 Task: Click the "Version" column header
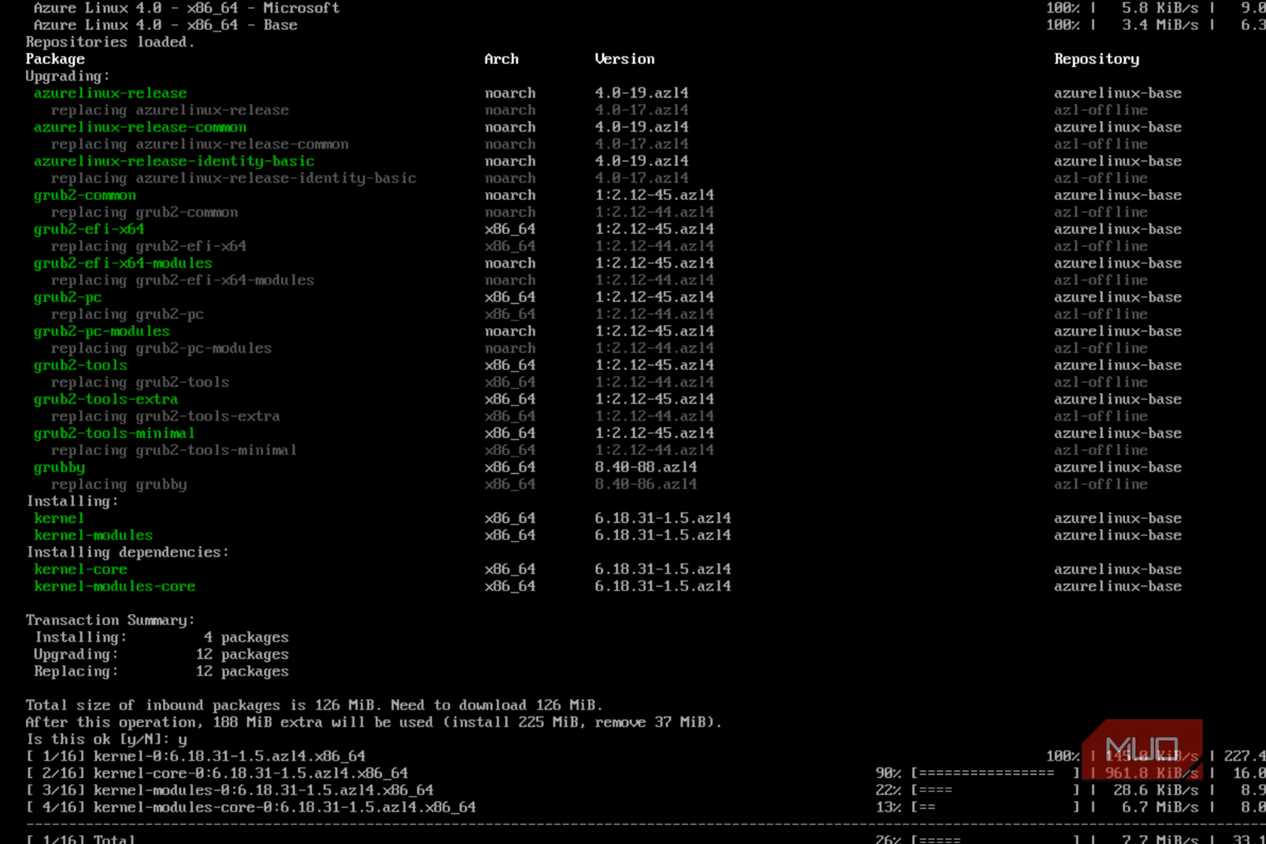point(624,59)
